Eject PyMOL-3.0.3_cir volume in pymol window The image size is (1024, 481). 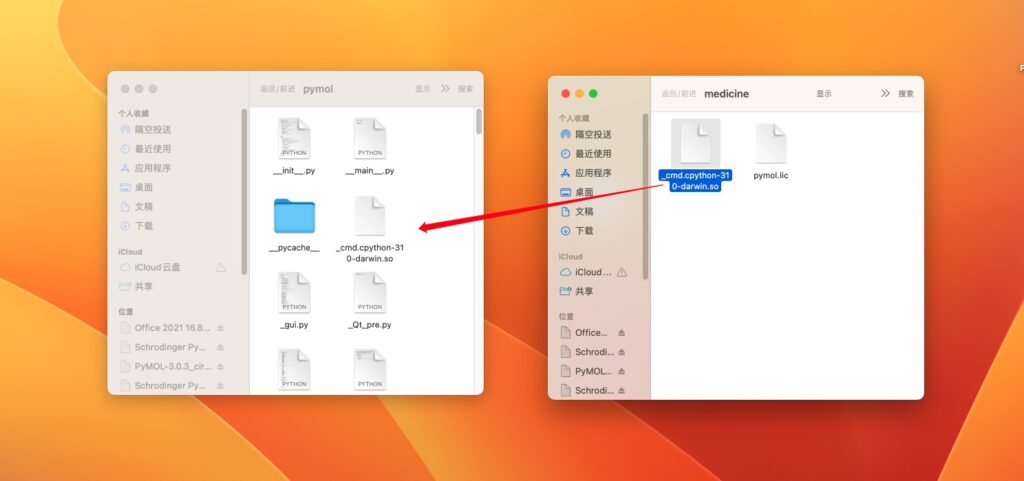point(220,366)
